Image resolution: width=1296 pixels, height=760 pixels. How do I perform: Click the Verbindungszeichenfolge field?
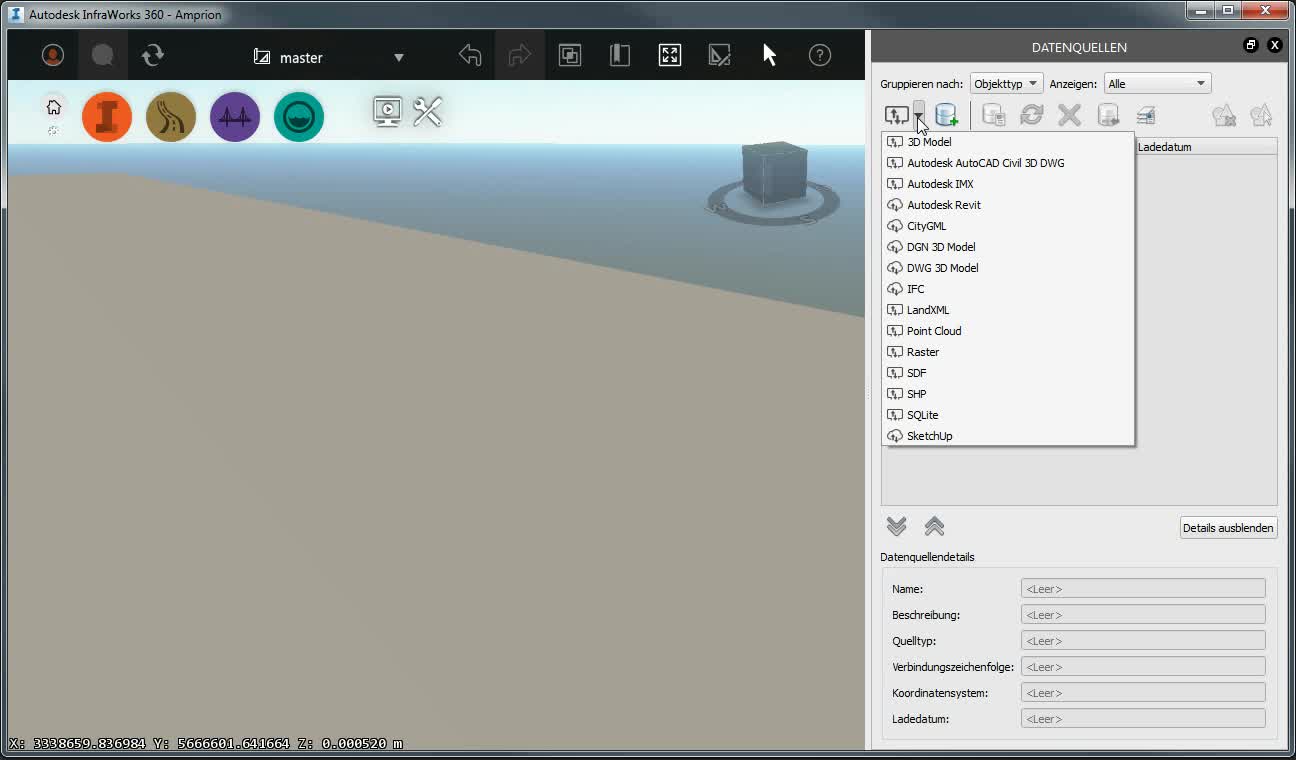click(x=1143, y=667)
